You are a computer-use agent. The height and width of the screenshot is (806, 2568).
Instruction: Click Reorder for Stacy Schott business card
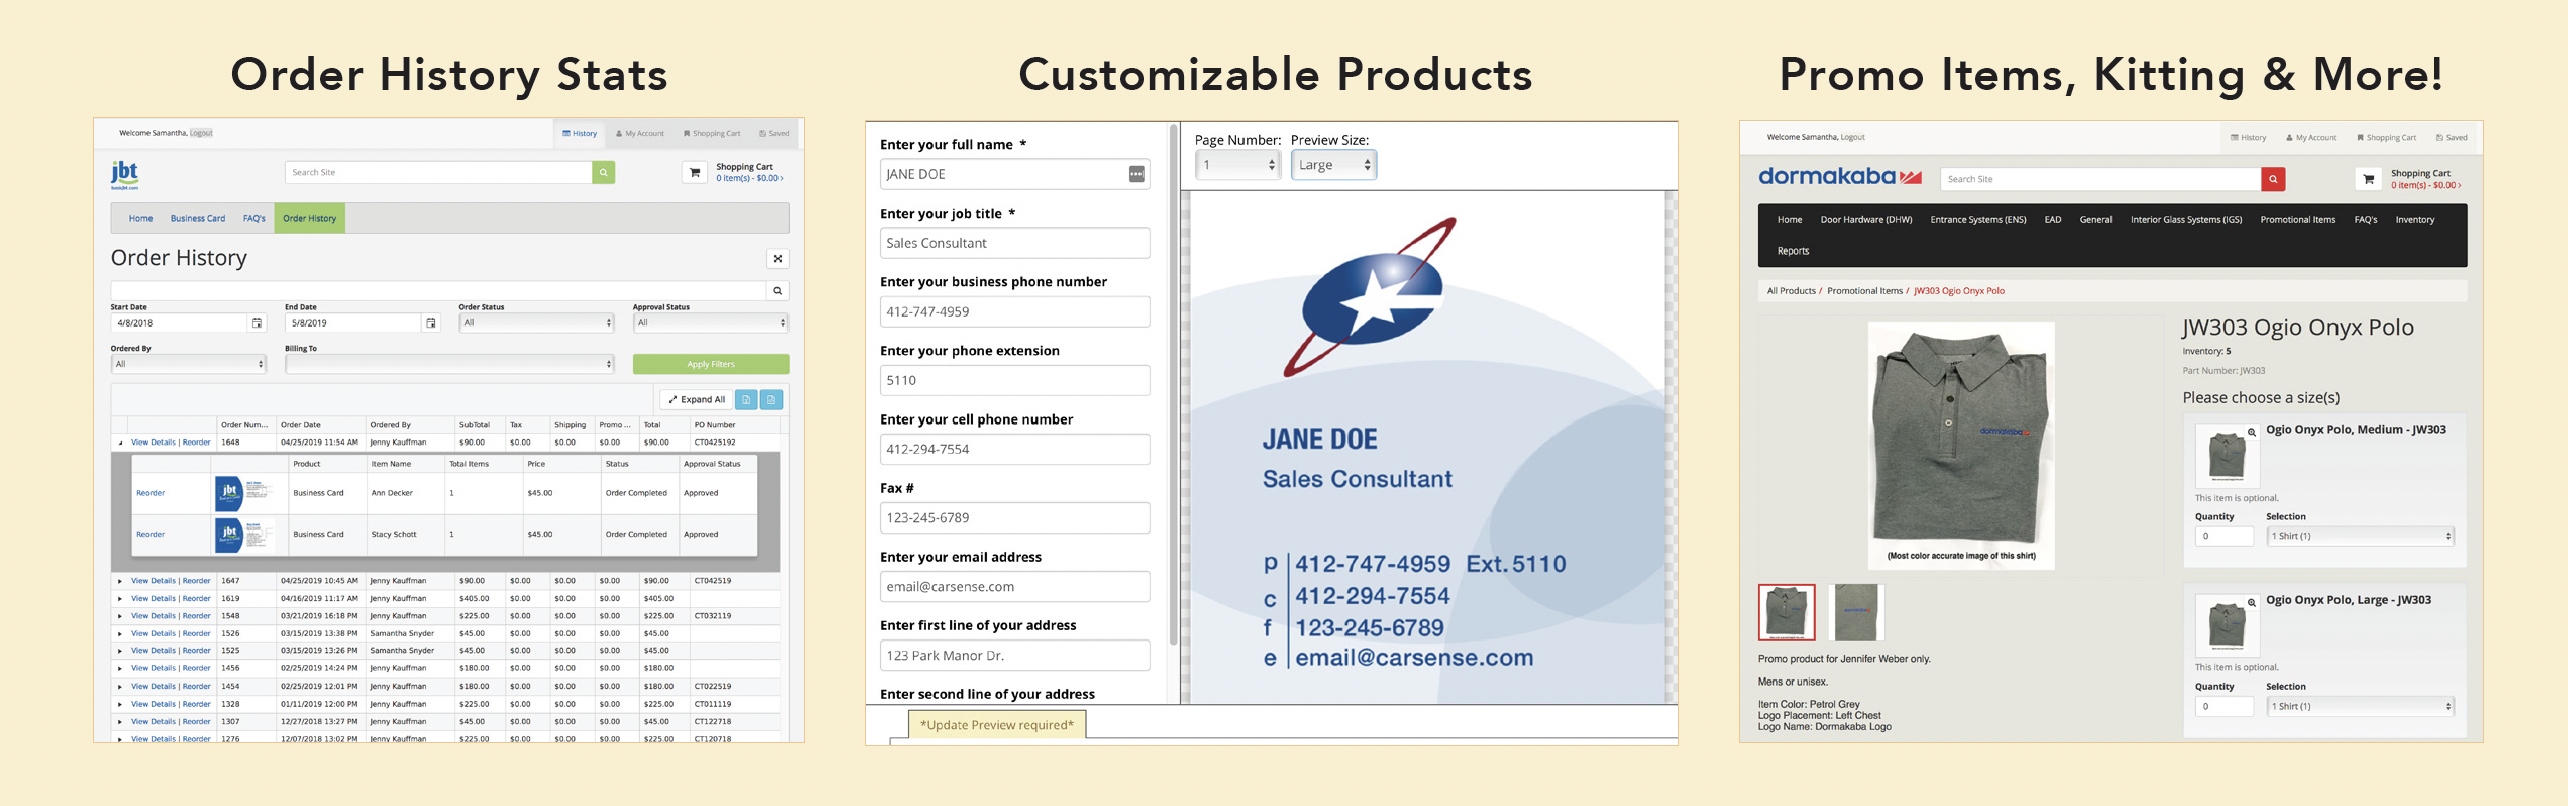[151, 535]
